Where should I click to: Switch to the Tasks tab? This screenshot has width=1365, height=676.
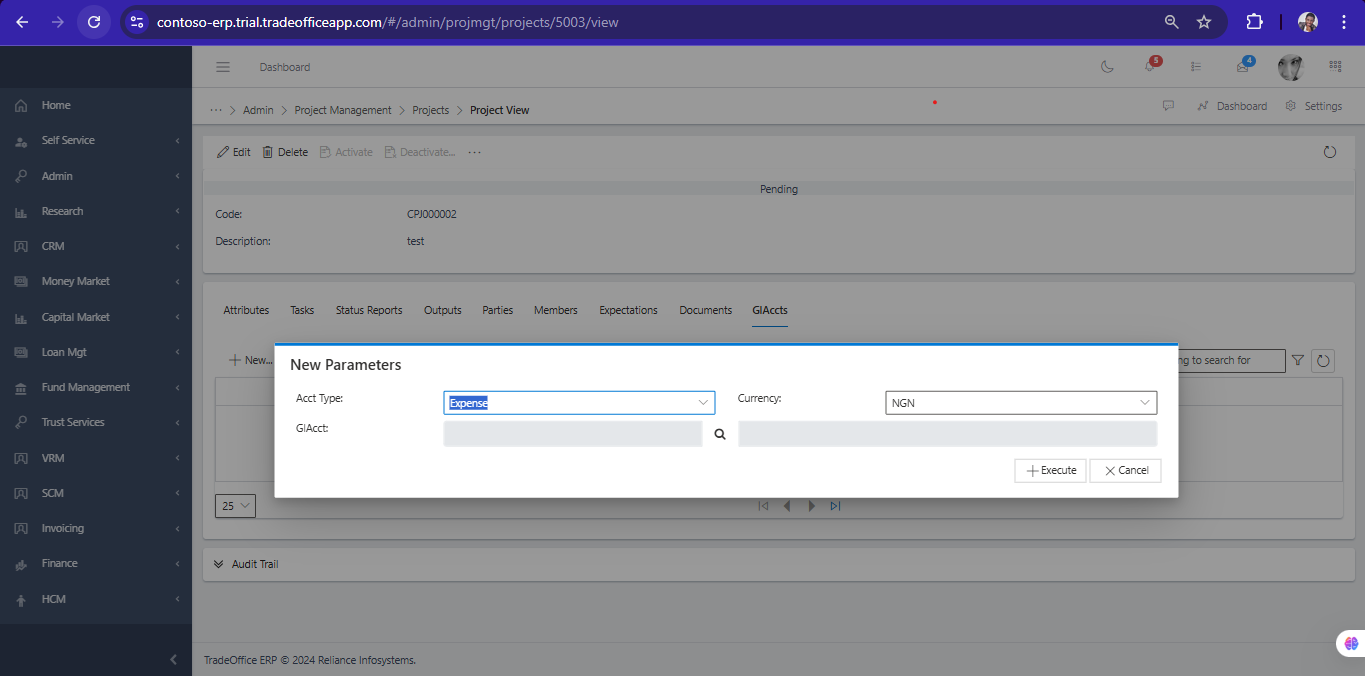pyautogui.click(x=302, y=310)
